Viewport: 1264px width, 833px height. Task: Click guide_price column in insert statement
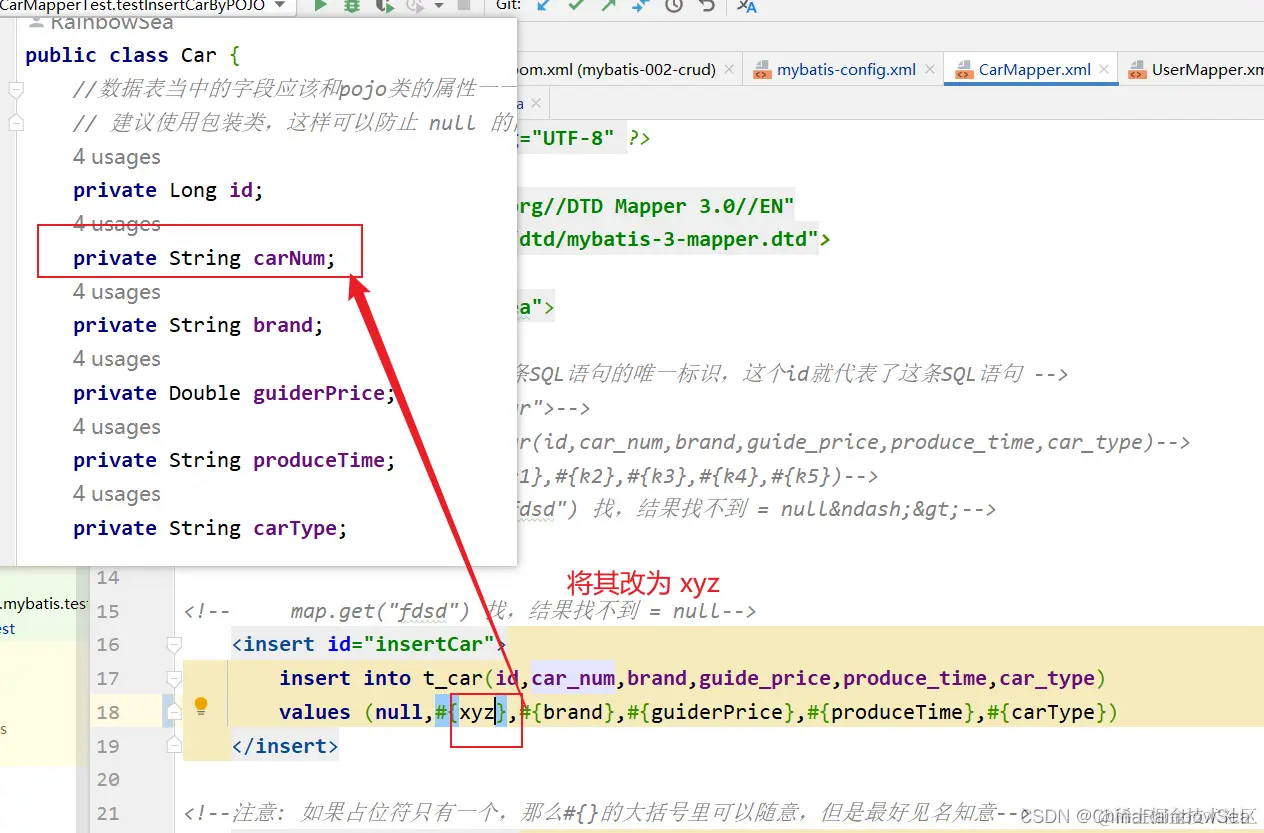click(765, 678)
